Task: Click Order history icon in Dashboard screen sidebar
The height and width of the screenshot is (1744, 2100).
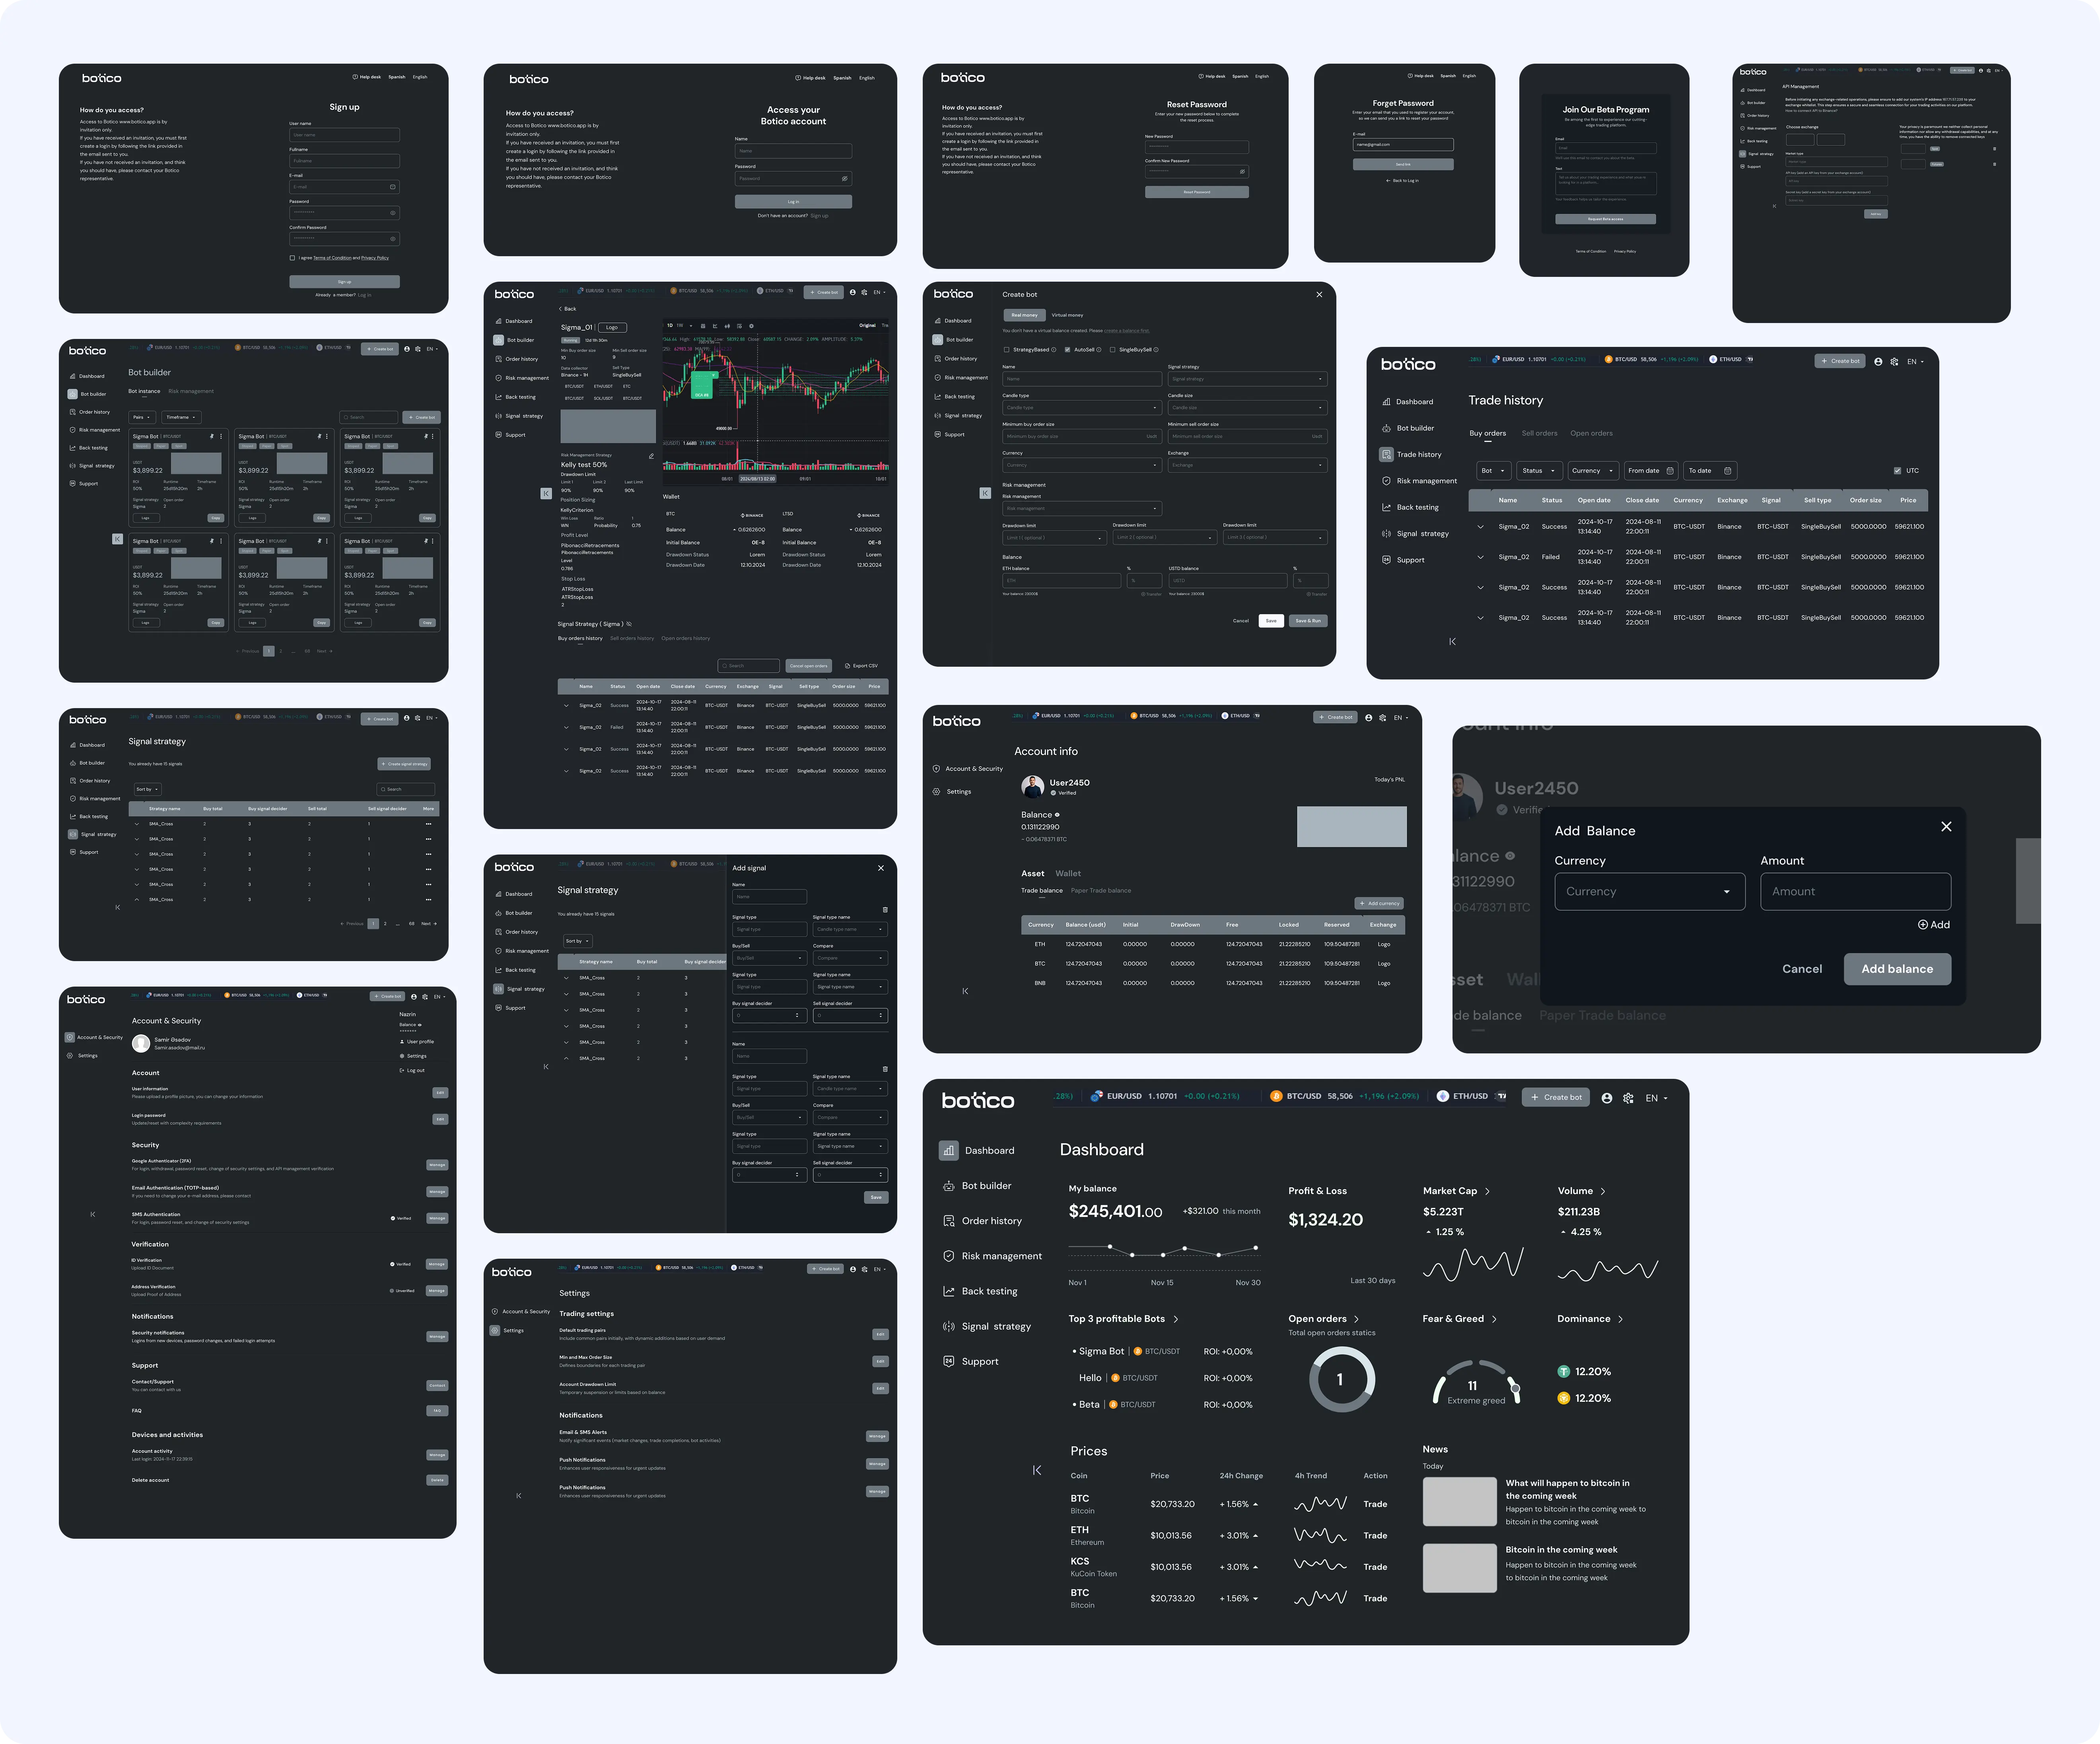Action: point(948,1221)
